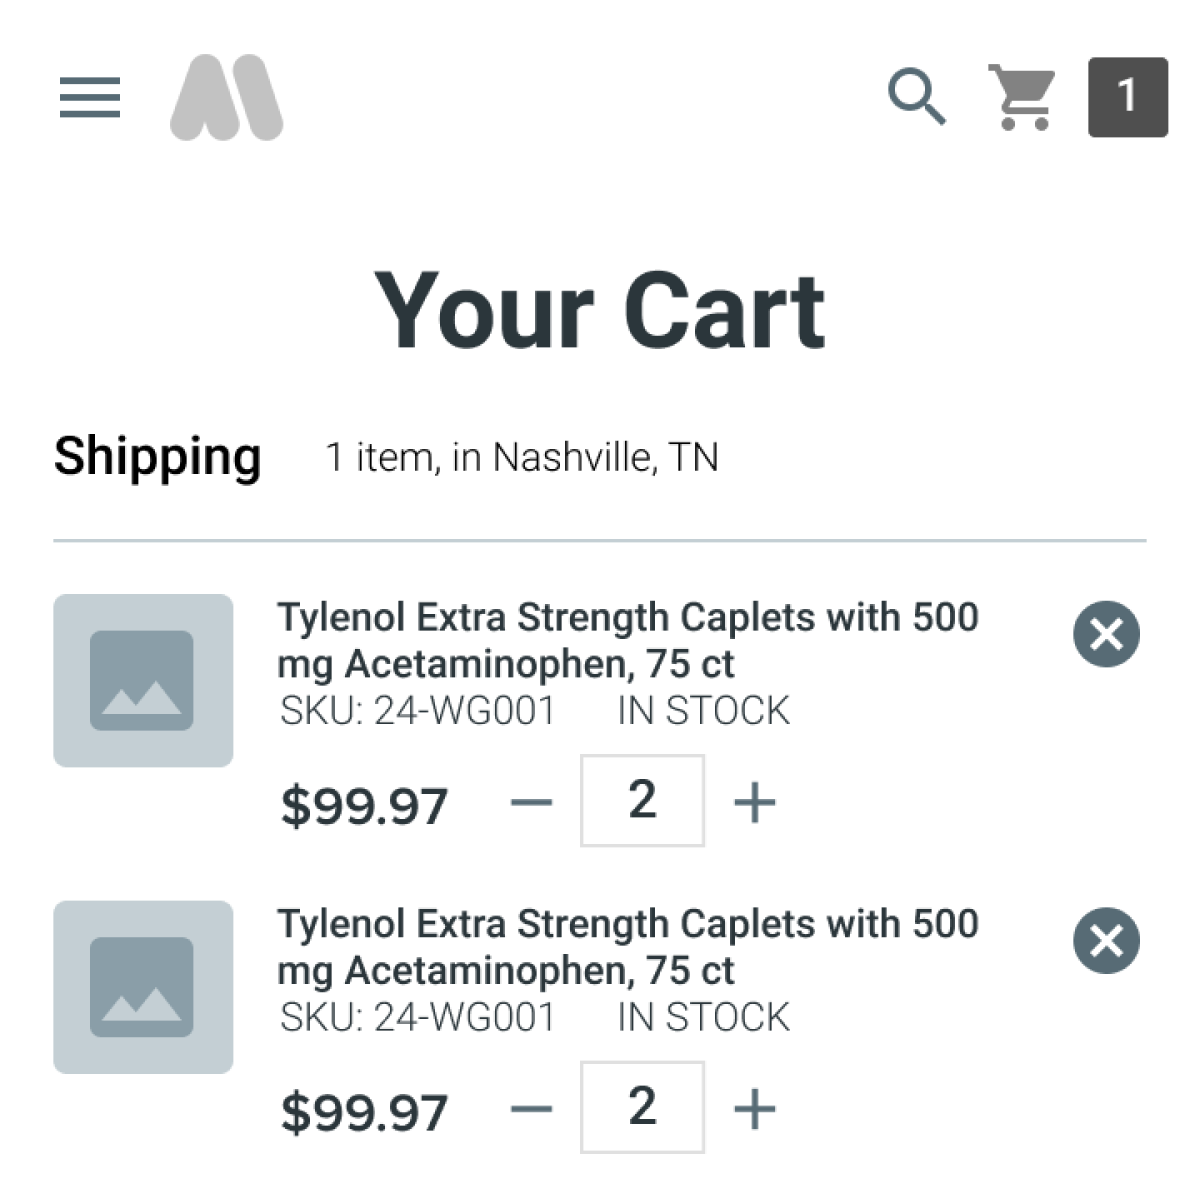Remove the second Tylenol cart item
1200x1203 pixels.
click(x=1106, y=941)
